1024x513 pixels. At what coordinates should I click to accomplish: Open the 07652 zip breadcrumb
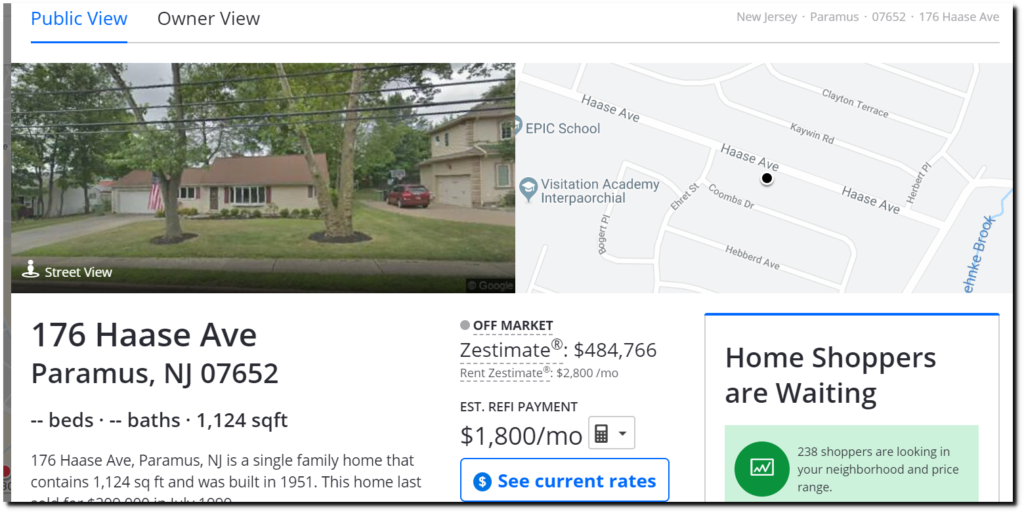(x=889, y=17)
